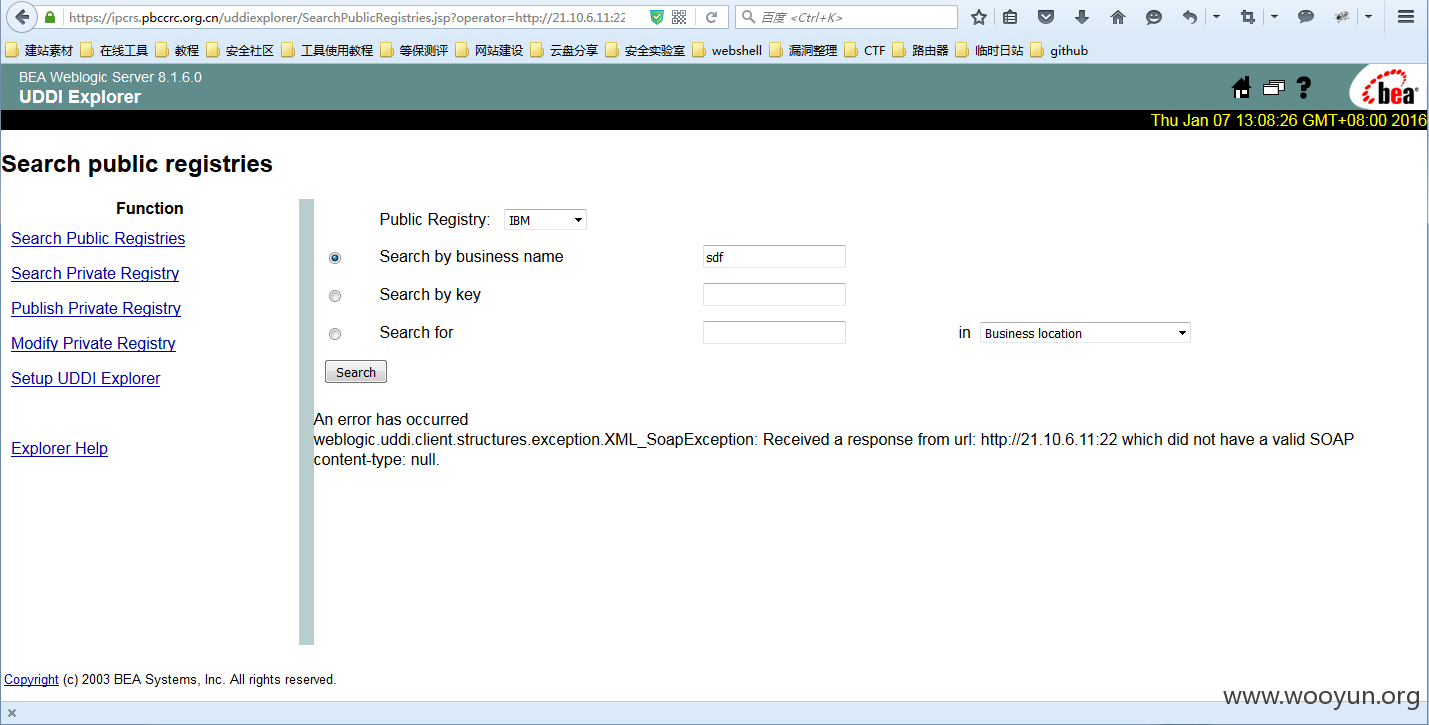Screen dimensions: 1429x725
Task: Expand dropdown arrow next to undo icon
Action: tap(1216, 17)
